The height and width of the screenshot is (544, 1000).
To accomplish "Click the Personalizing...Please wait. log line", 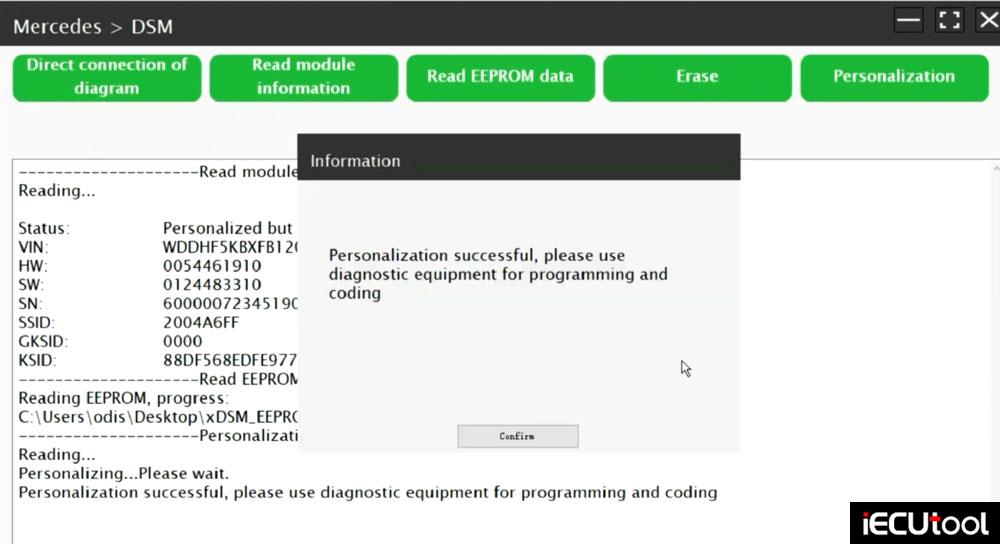I will pos(123,473).
